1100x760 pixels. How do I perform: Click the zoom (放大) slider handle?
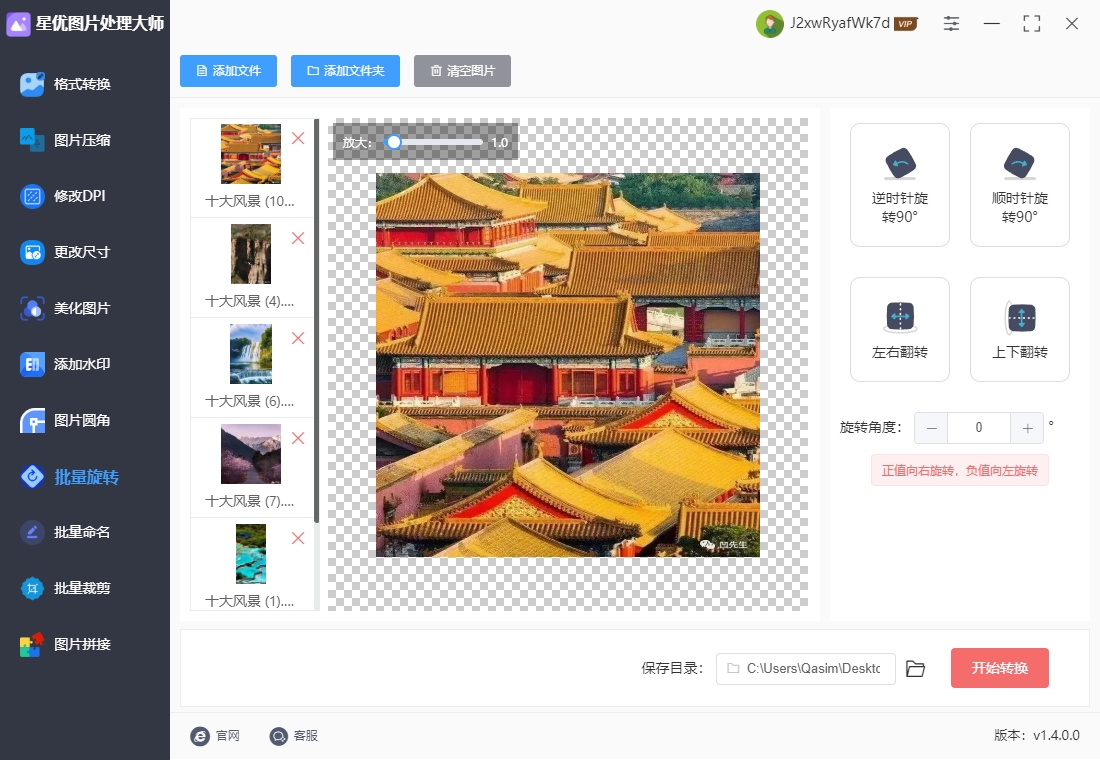(394, 143)
